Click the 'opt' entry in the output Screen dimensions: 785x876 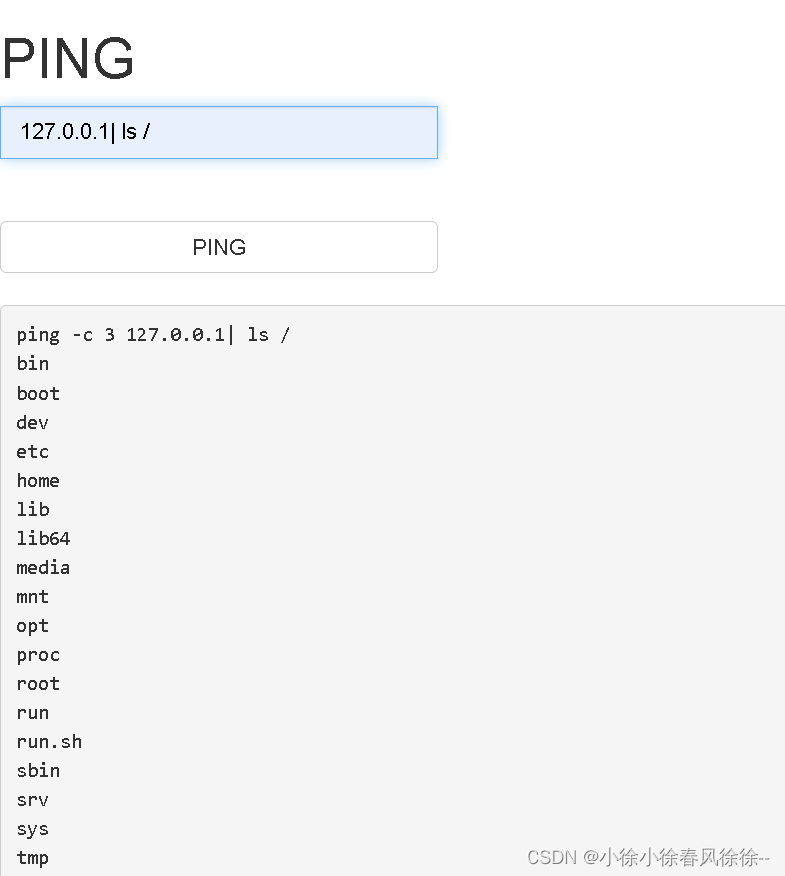pos(32,625)
